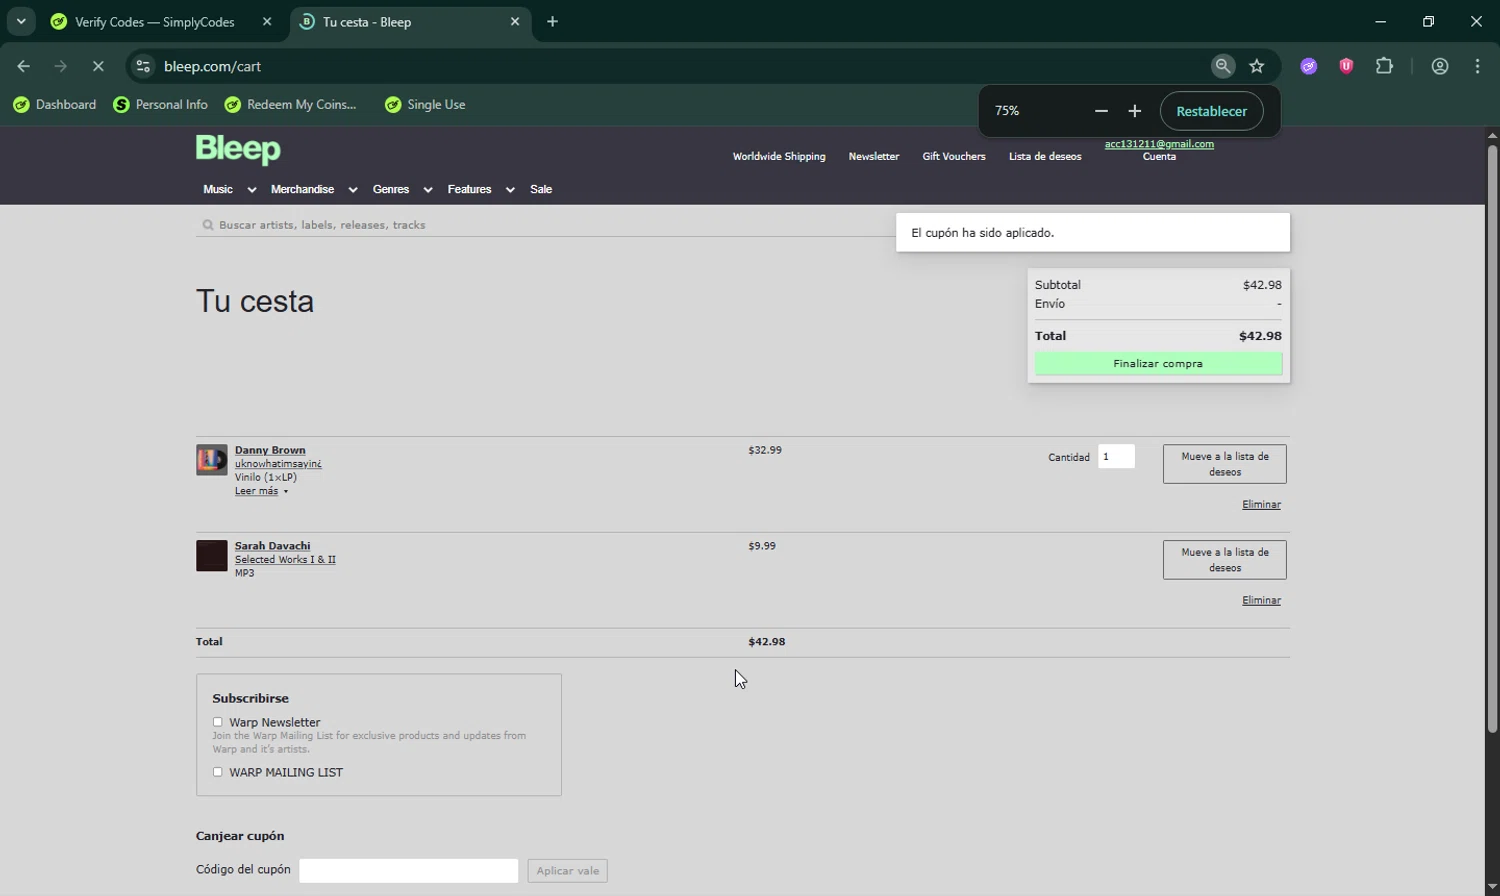The image size is (1500, 896).
Task: Enable the Warp Newsletter checkbox
Action: (217, 722)
